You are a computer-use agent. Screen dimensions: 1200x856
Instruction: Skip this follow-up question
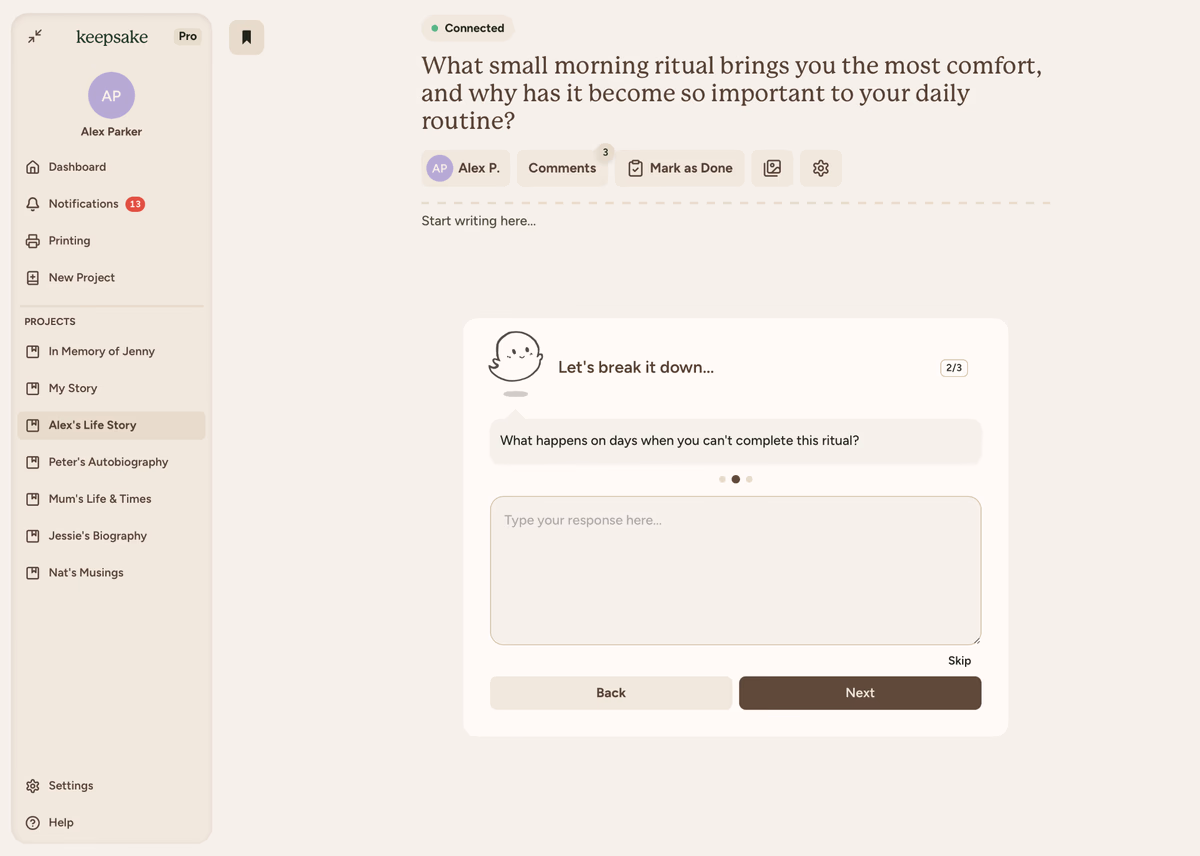point(959,661)
